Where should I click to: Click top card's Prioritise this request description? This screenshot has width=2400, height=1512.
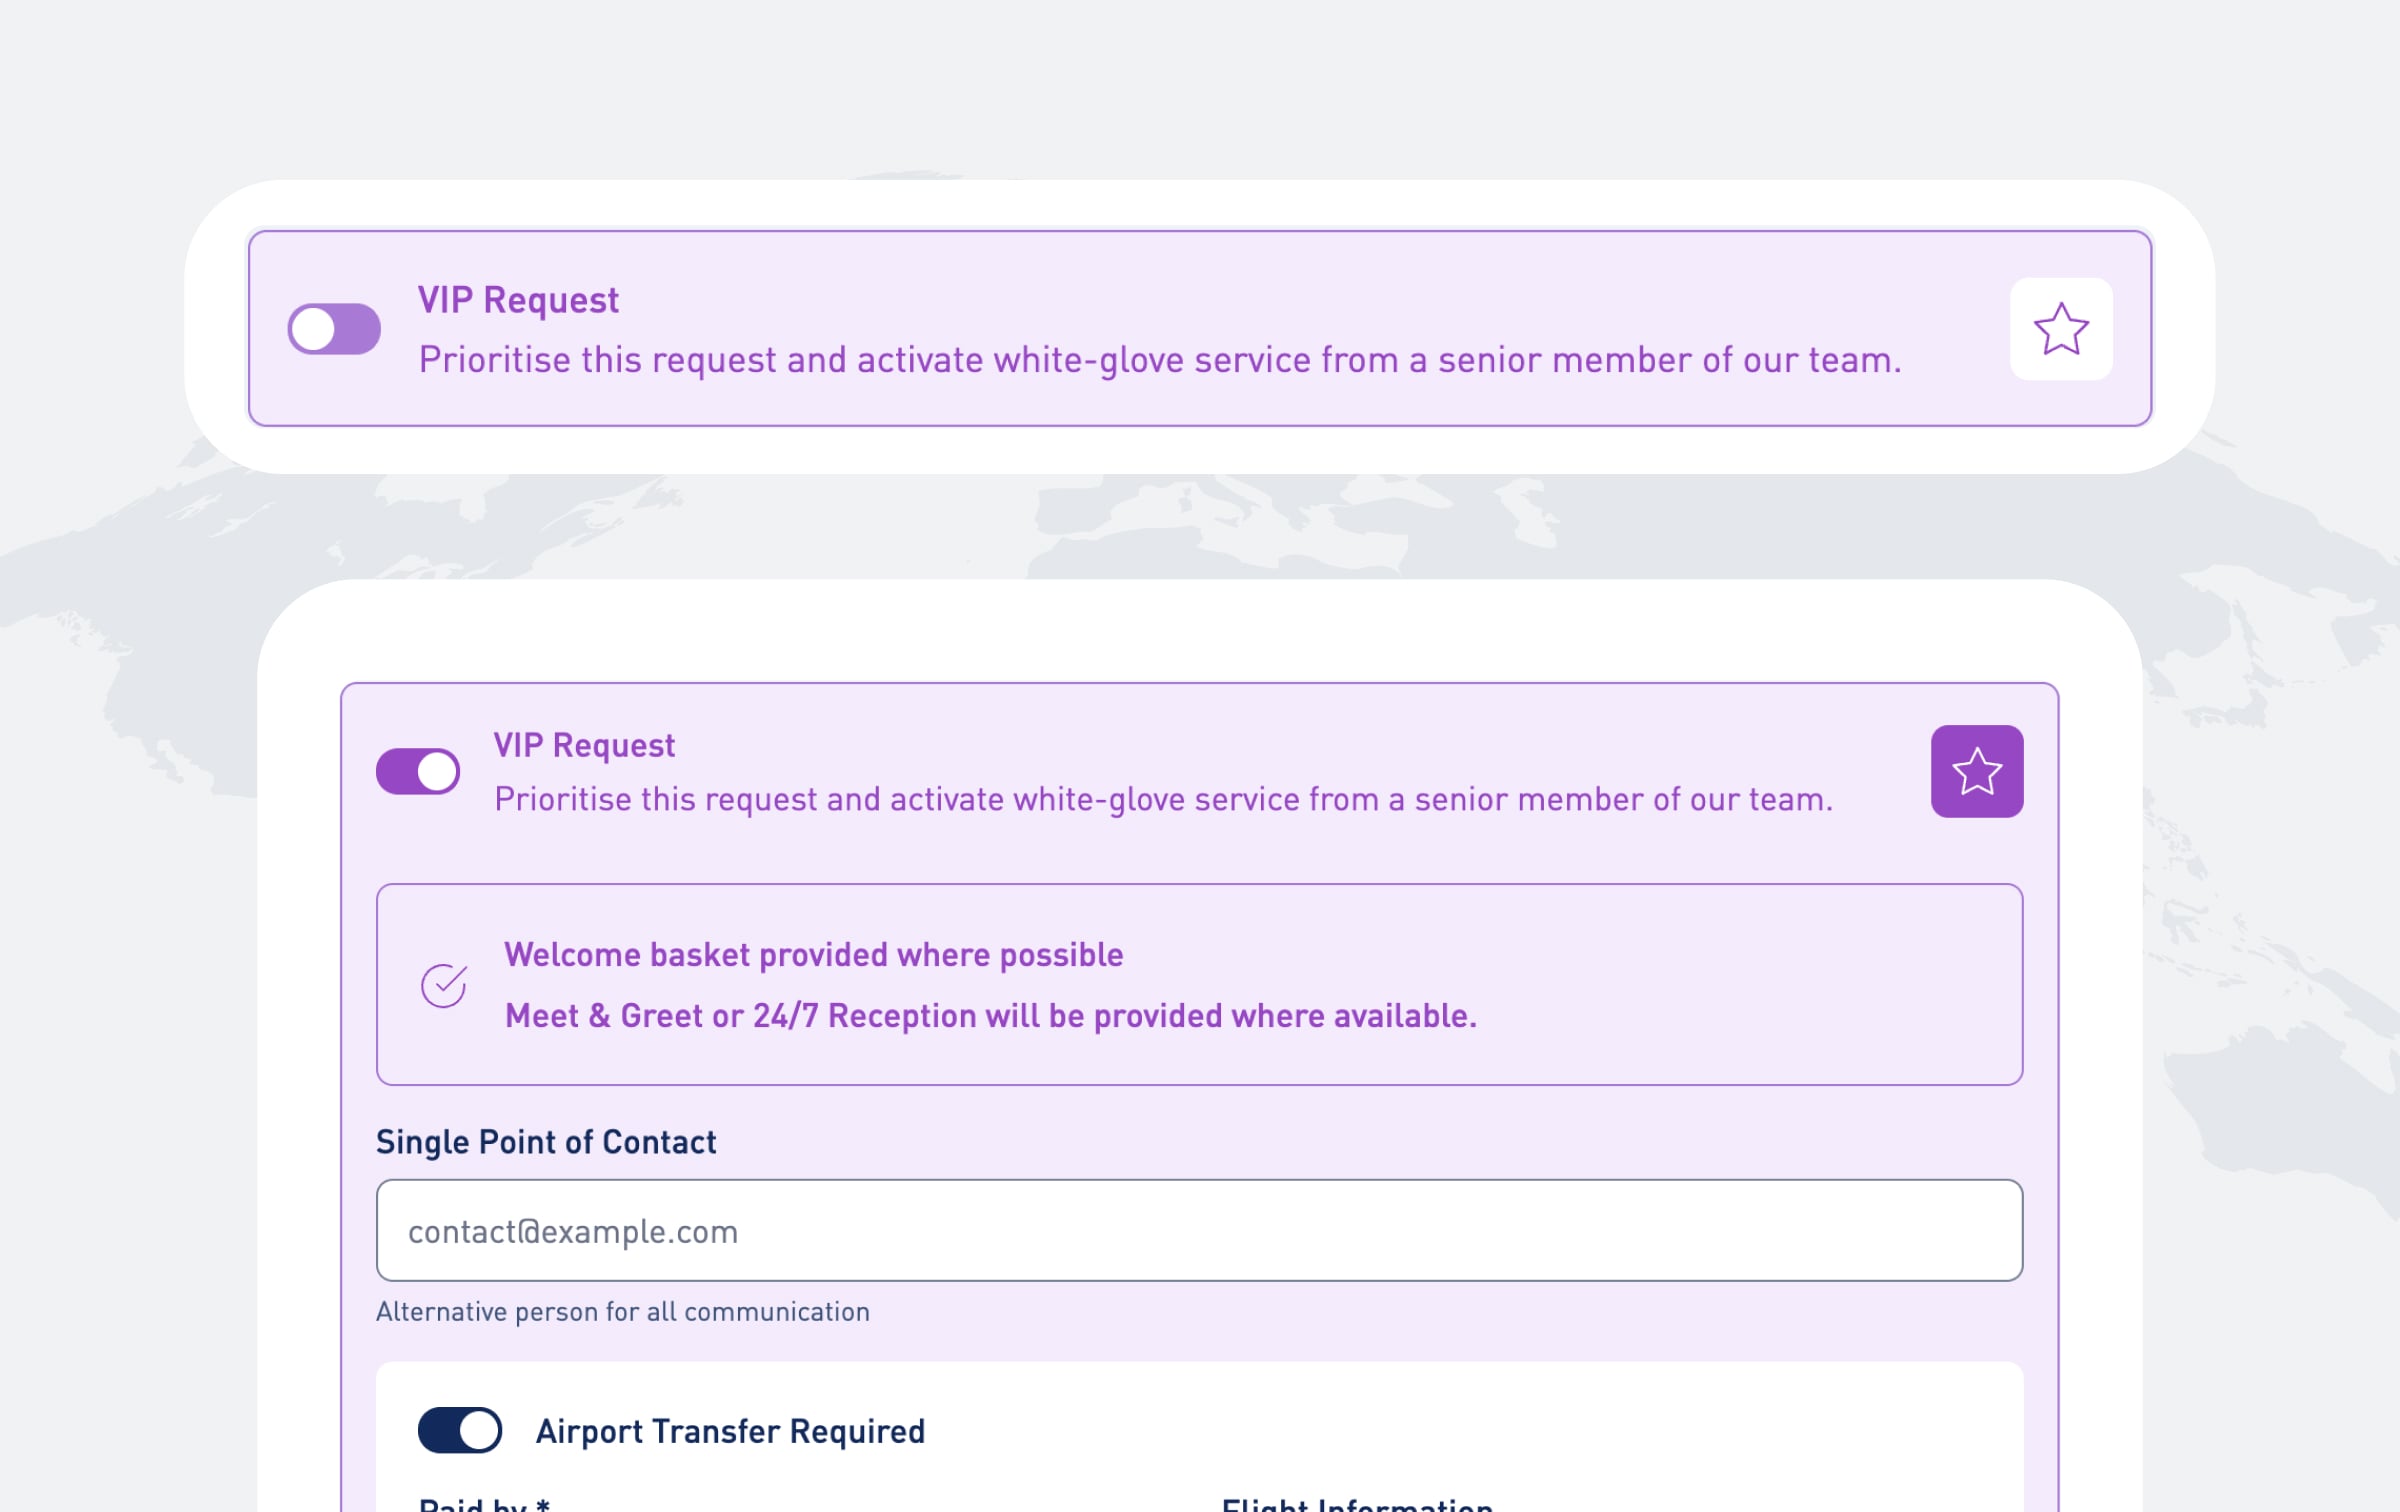(x=1160, y=360)
